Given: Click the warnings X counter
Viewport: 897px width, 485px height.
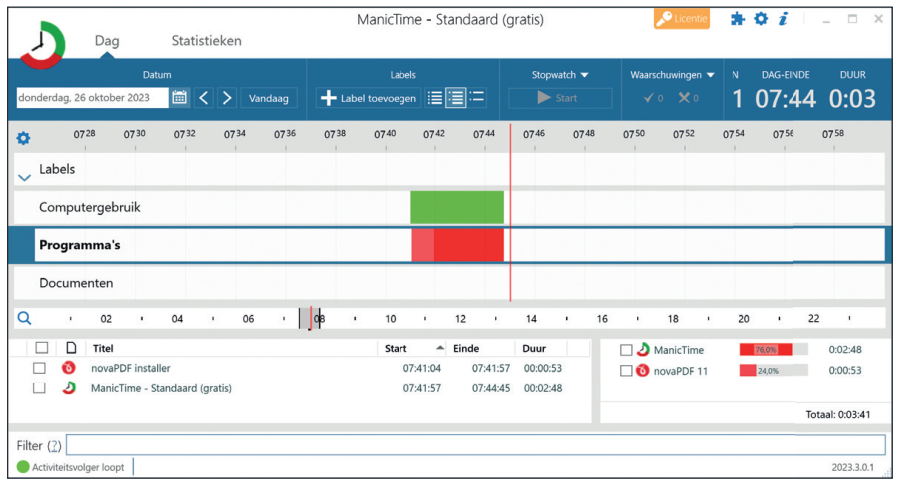Looking at the screenshot, I should point(688,98).
